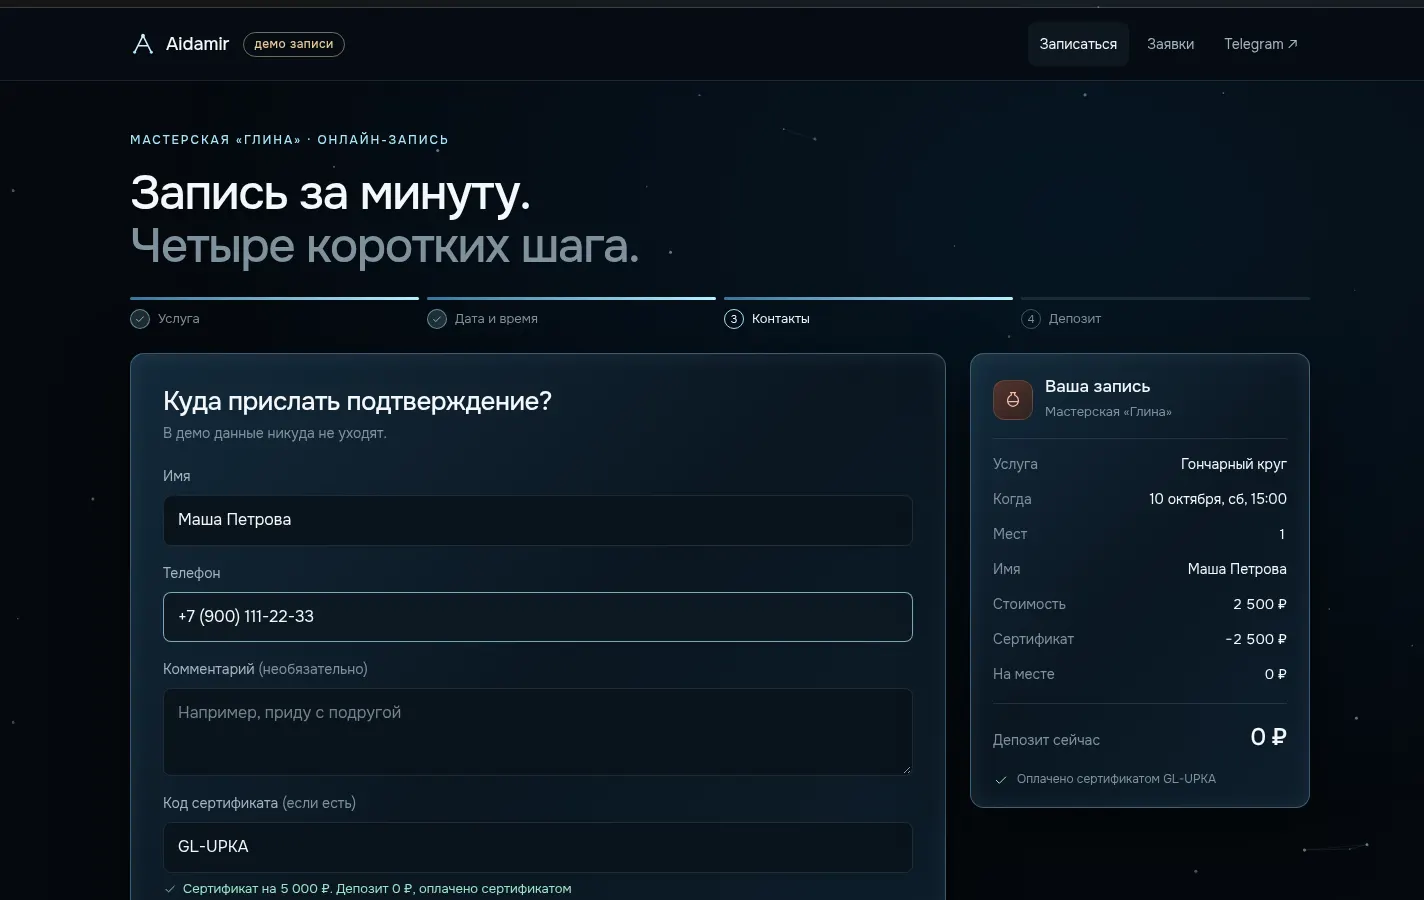1424x900 pixels.
Task: Click the Aidamir logo icon
Action: click(143, 44)
